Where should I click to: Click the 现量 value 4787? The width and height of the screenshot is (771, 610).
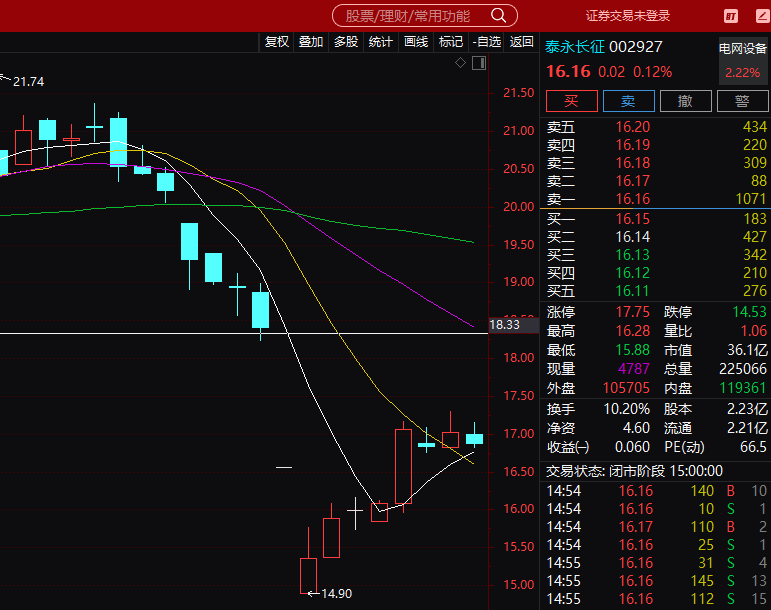[634, 369]
